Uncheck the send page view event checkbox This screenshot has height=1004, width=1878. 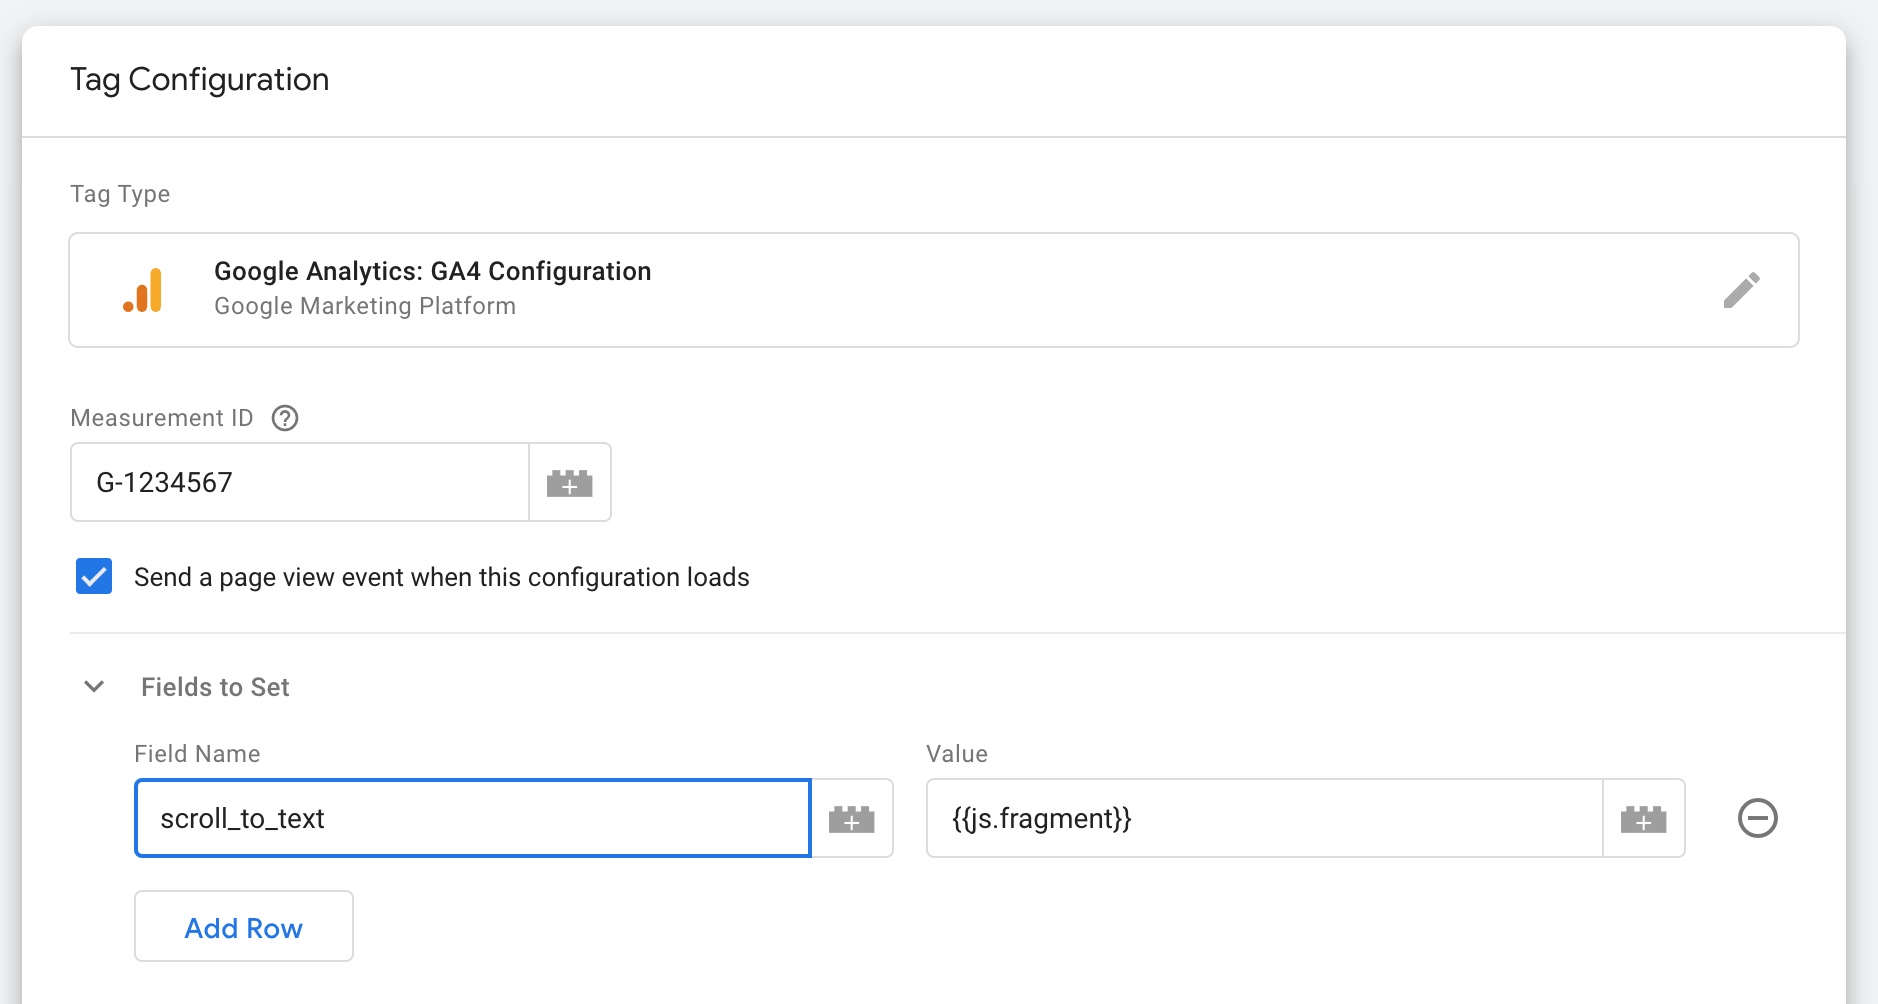pos(94,577)
